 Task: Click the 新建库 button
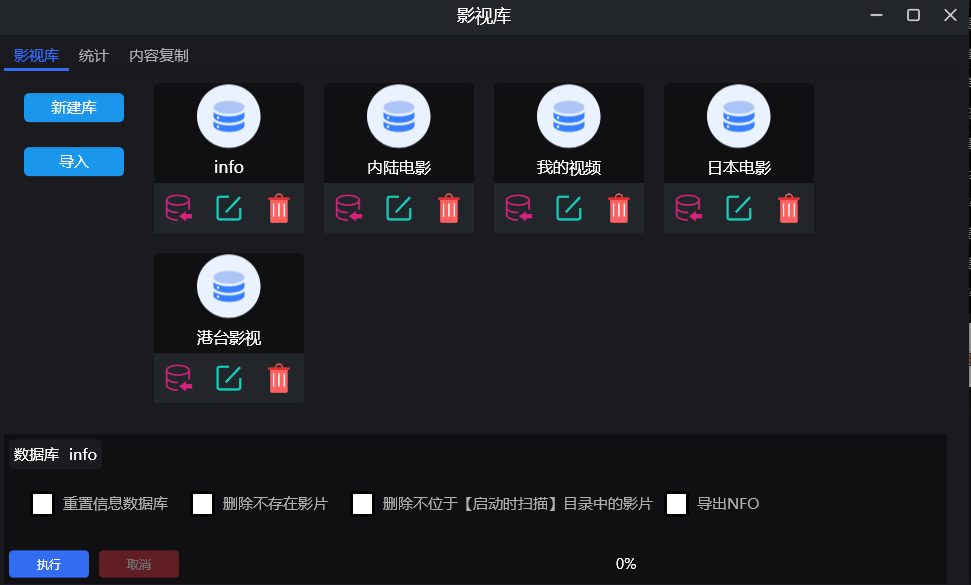click(x=74, y=108)
